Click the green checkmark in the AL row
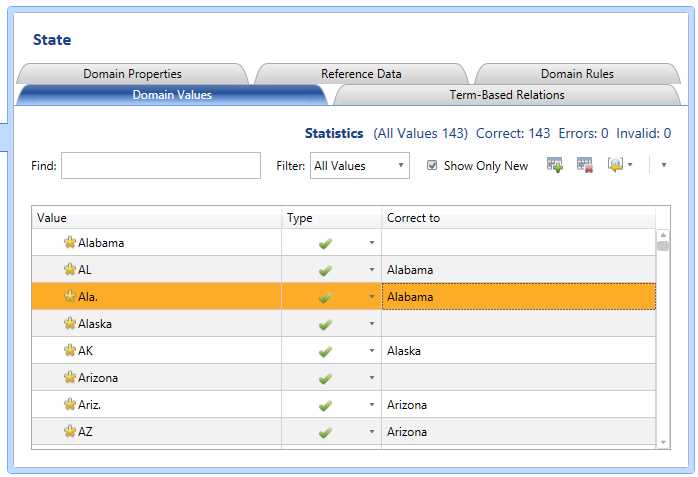This screenshot has height=477, width=698. coord(324,270)
